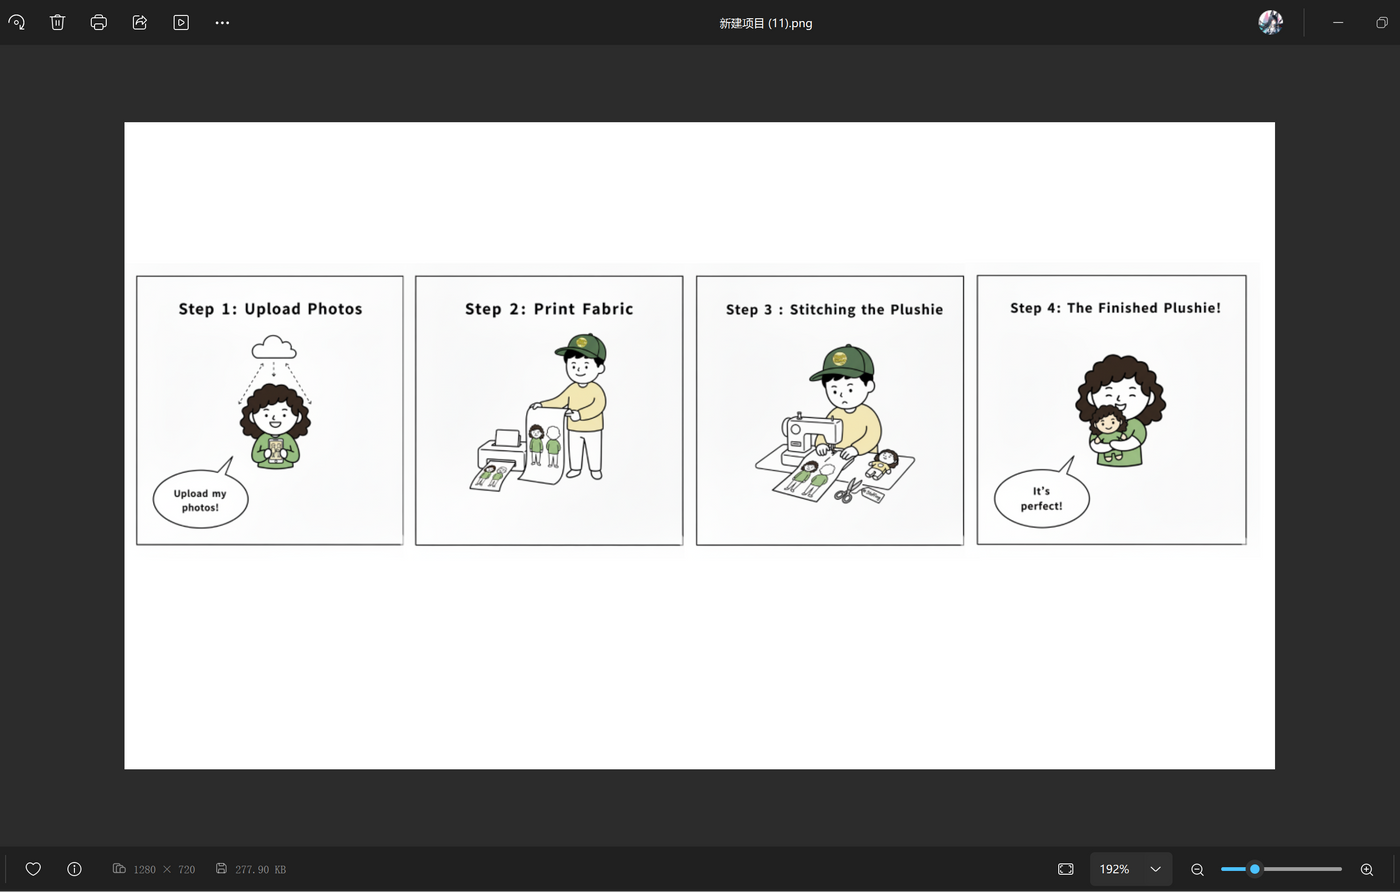Click the file name title 新建项目 (11).png

point(765,23)
